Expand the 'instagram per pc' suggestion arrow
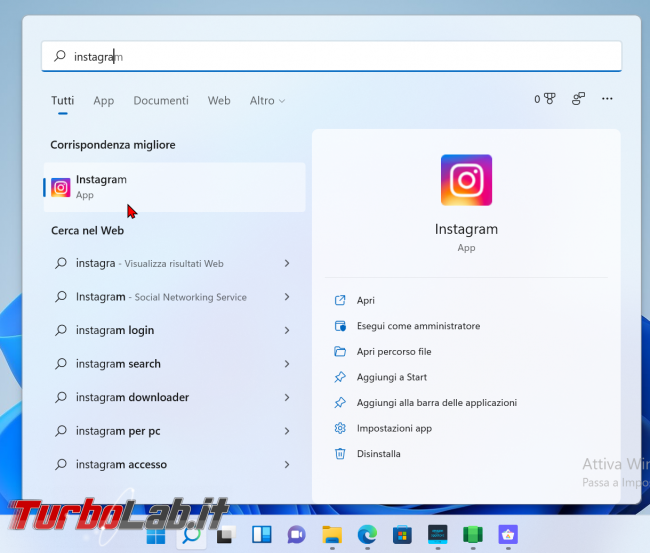 (x=287, y=431)
